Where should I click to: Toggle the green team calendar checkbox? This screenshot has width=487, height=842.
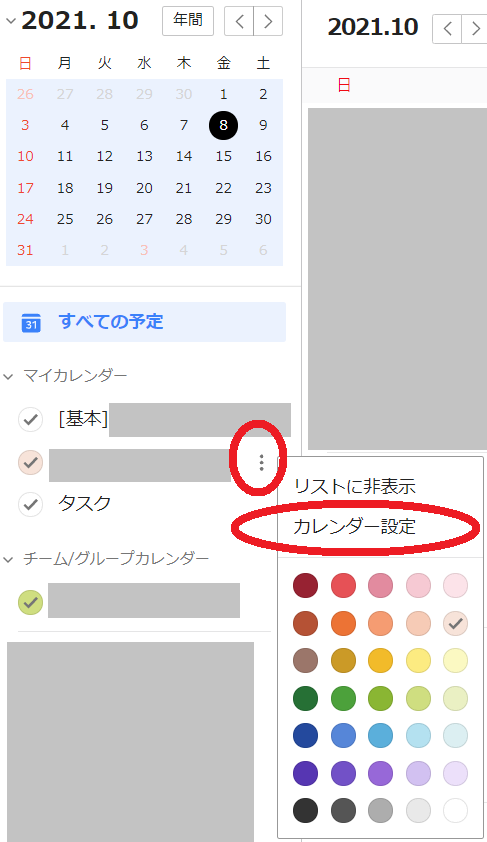pyautogui.click(x=31, y=602)
